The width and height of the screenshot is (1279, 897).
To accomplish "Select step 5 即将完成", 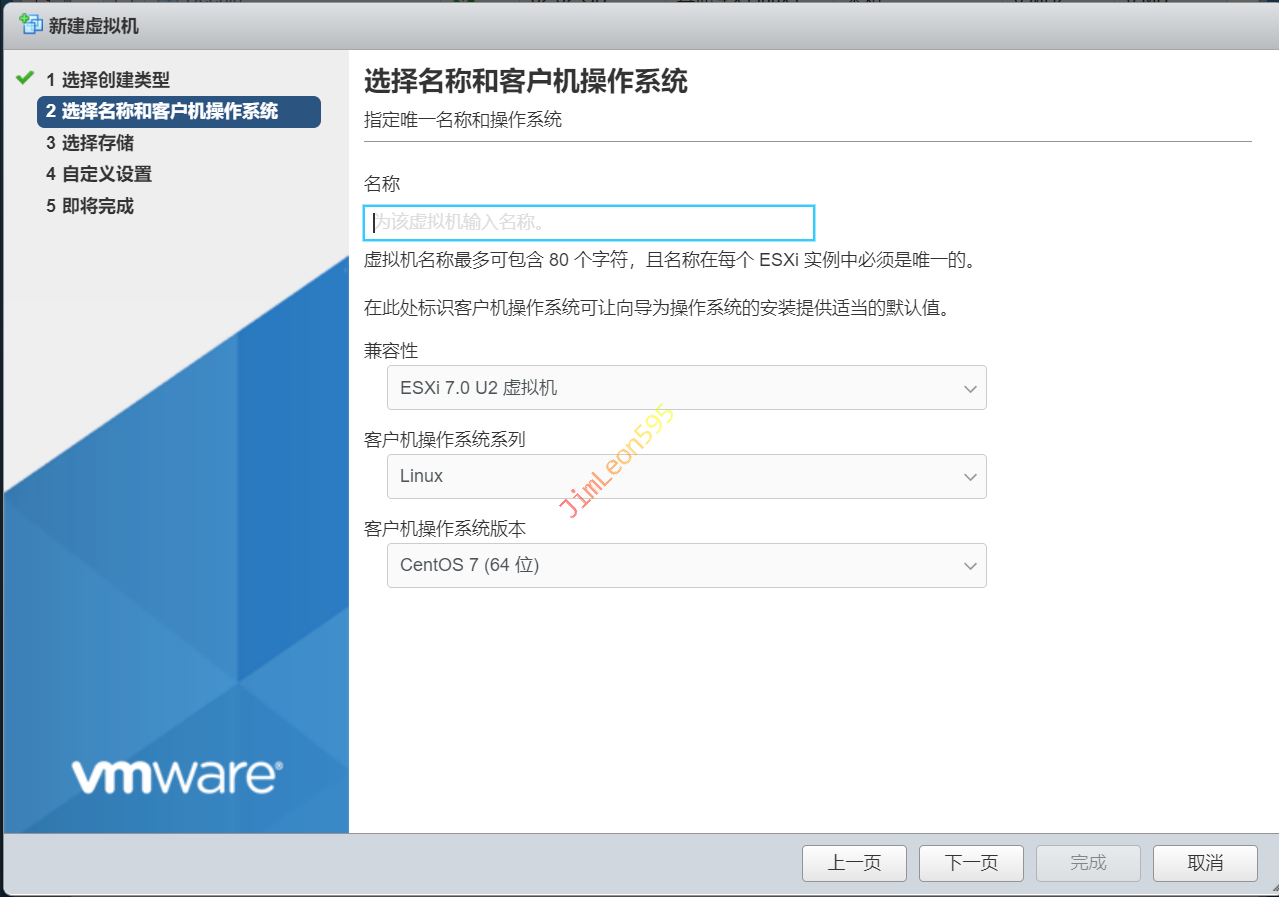I will (x=89, y=206).
